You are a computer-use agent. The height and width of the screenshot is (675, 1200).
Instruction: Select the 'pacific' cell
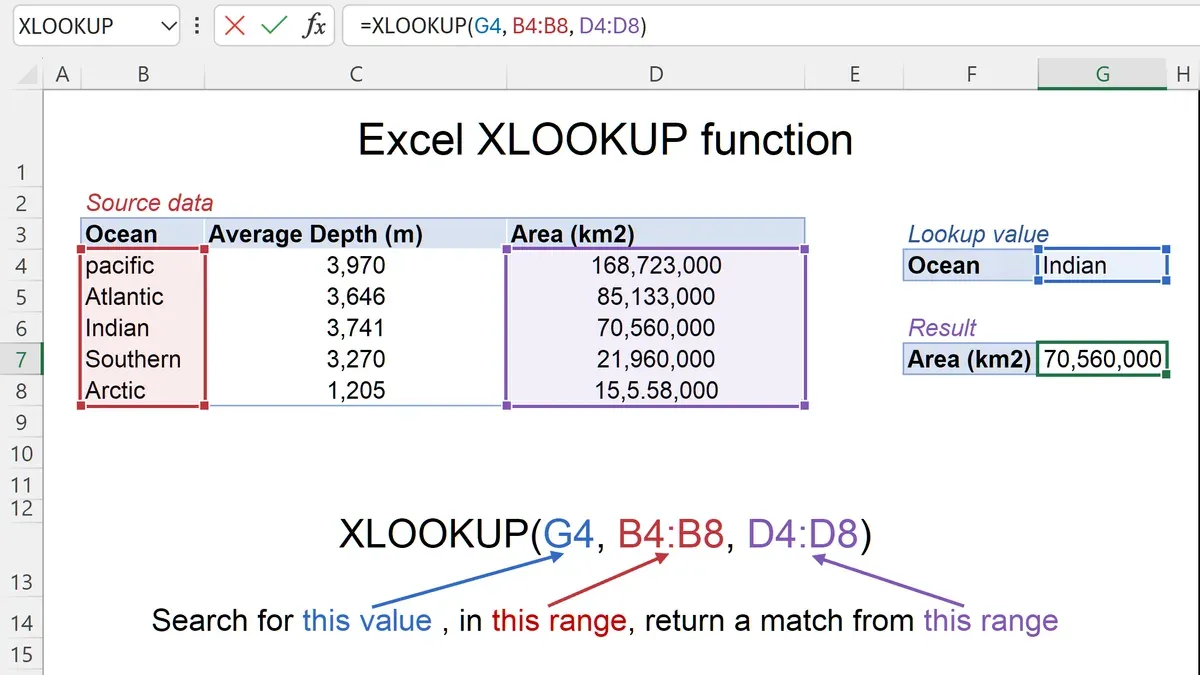click(143, 266)
